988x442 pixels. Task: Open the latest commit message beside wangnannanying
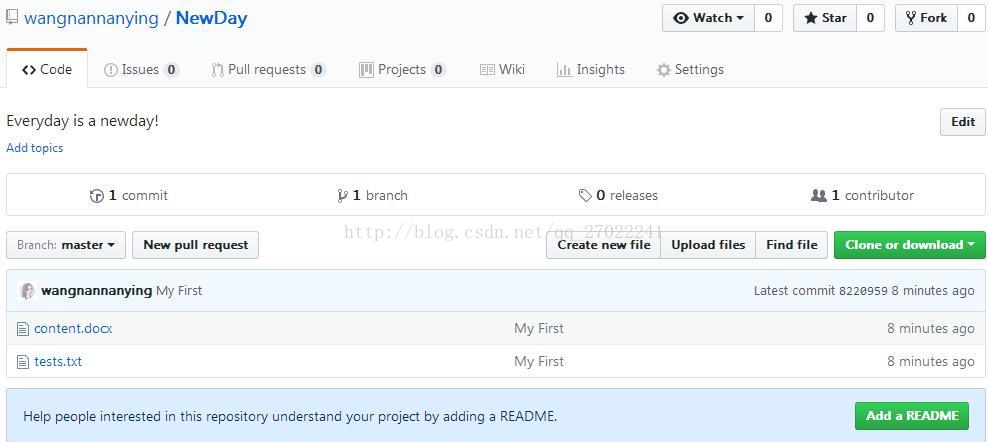pos(180,291)
